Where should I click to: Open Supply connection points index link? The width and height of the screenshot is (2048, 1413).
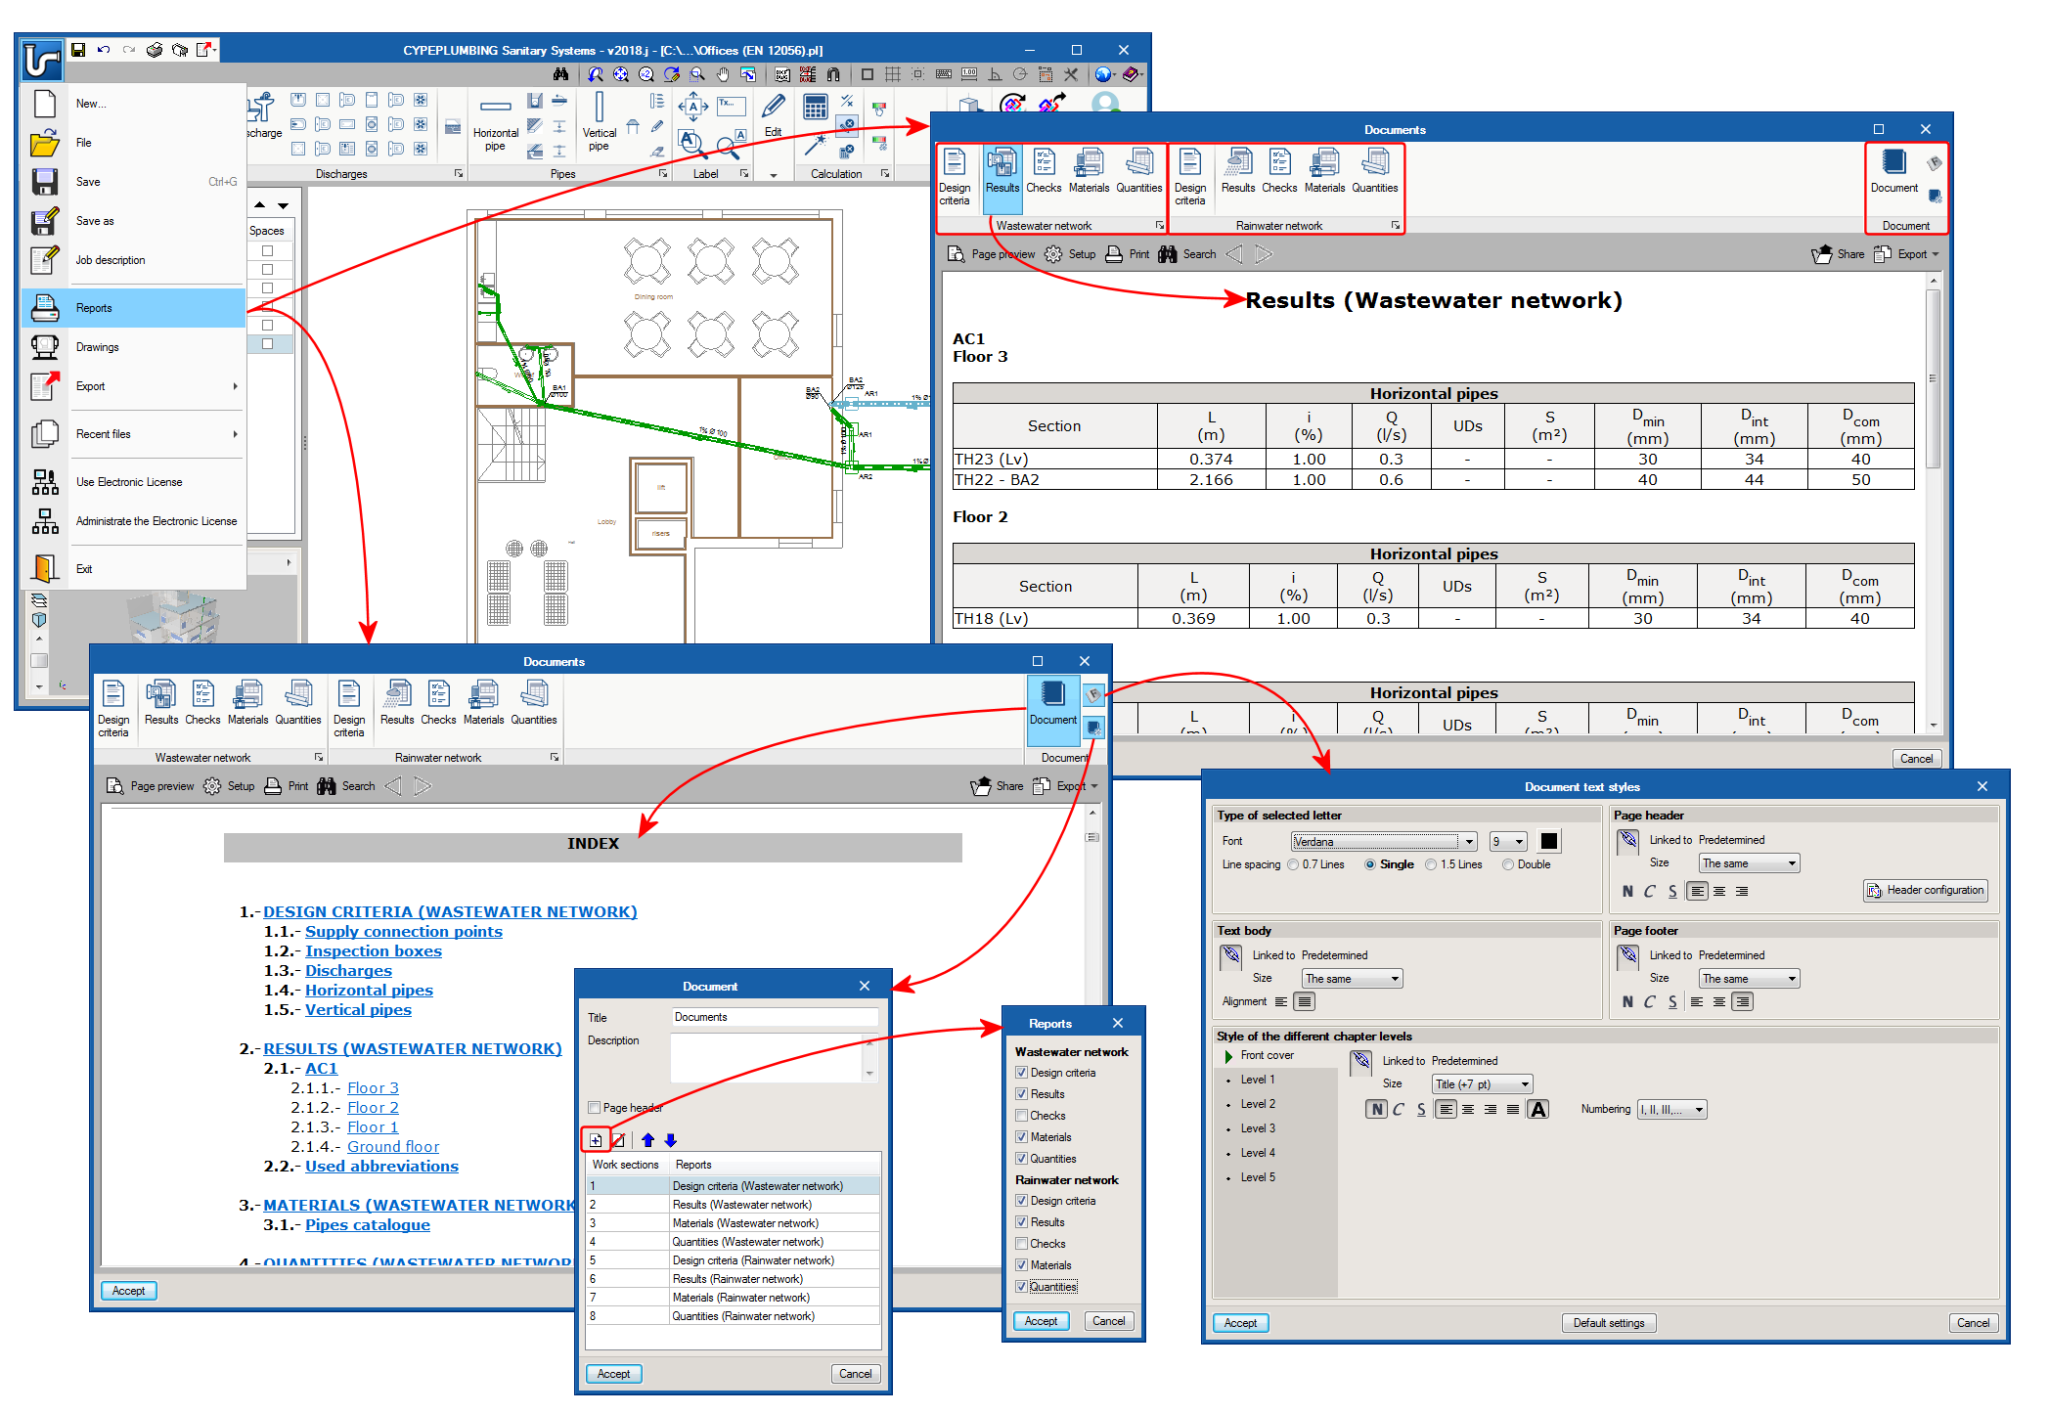pos(403,932)
